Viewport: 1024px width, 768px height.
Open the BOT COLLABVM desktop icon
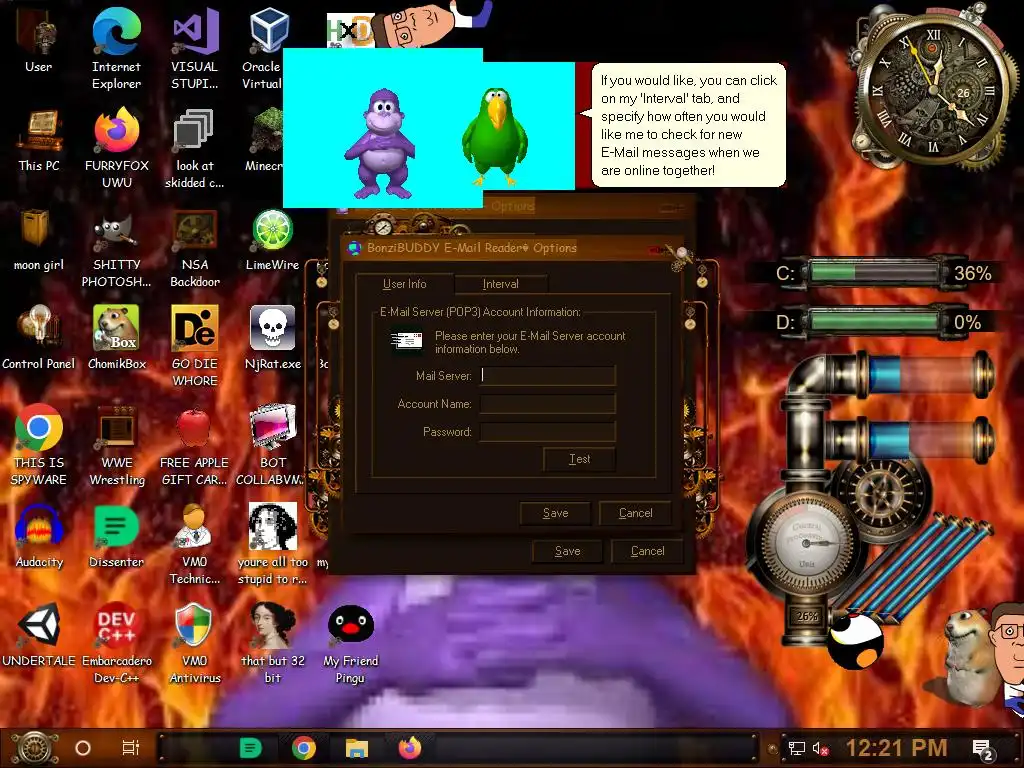pyautogui.click(x=270, y=445)
